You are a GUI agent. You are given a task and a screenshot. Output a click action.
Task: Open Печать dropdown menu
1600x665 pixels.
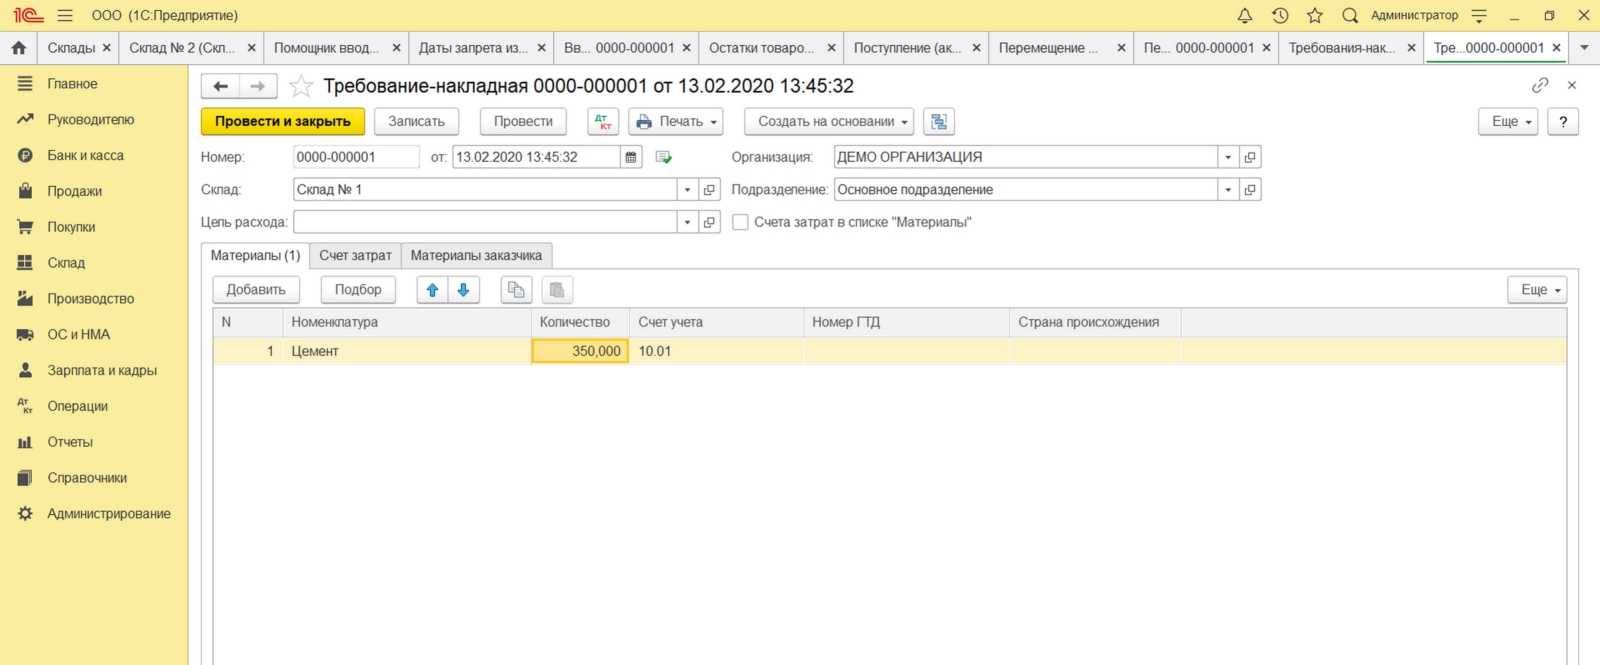[677, 121]
